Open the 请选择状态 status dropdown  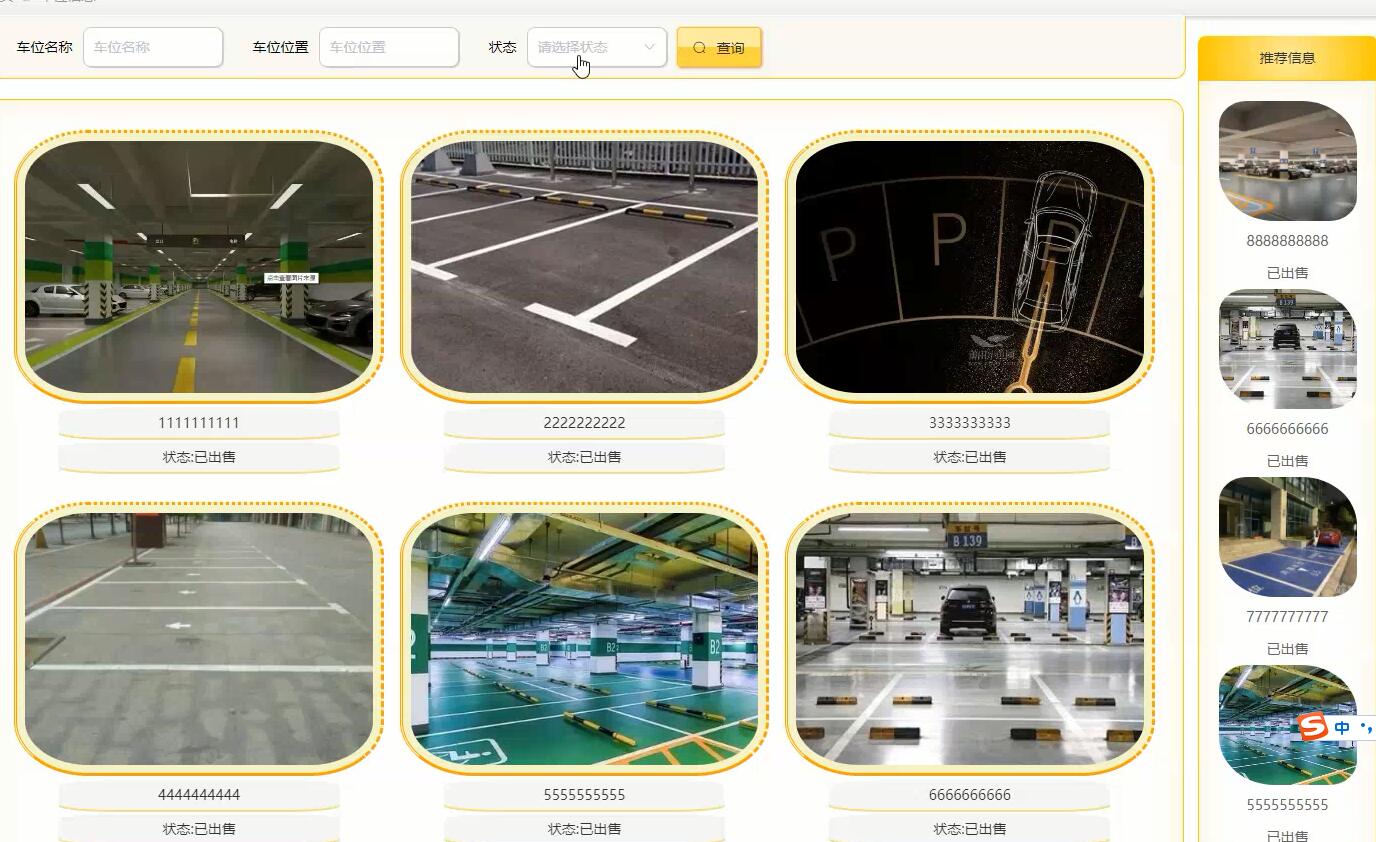(x=597, y=47)
